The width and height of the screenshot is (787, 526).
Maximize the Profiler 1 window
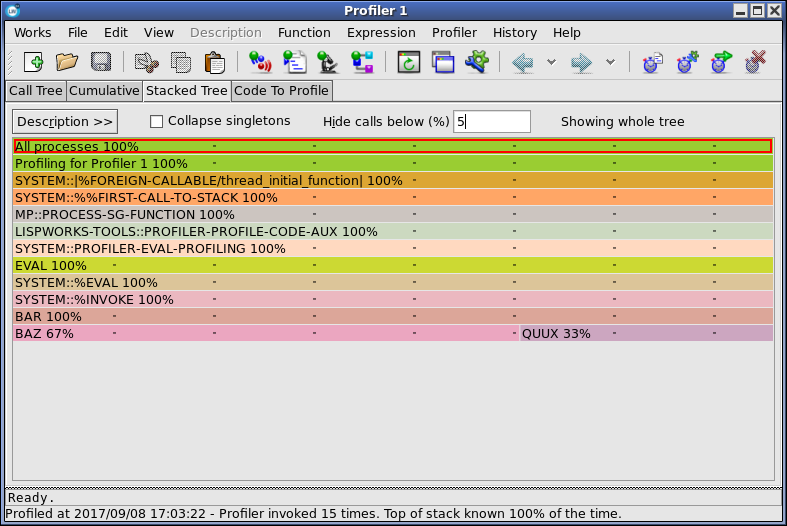[x=758, y=10]
